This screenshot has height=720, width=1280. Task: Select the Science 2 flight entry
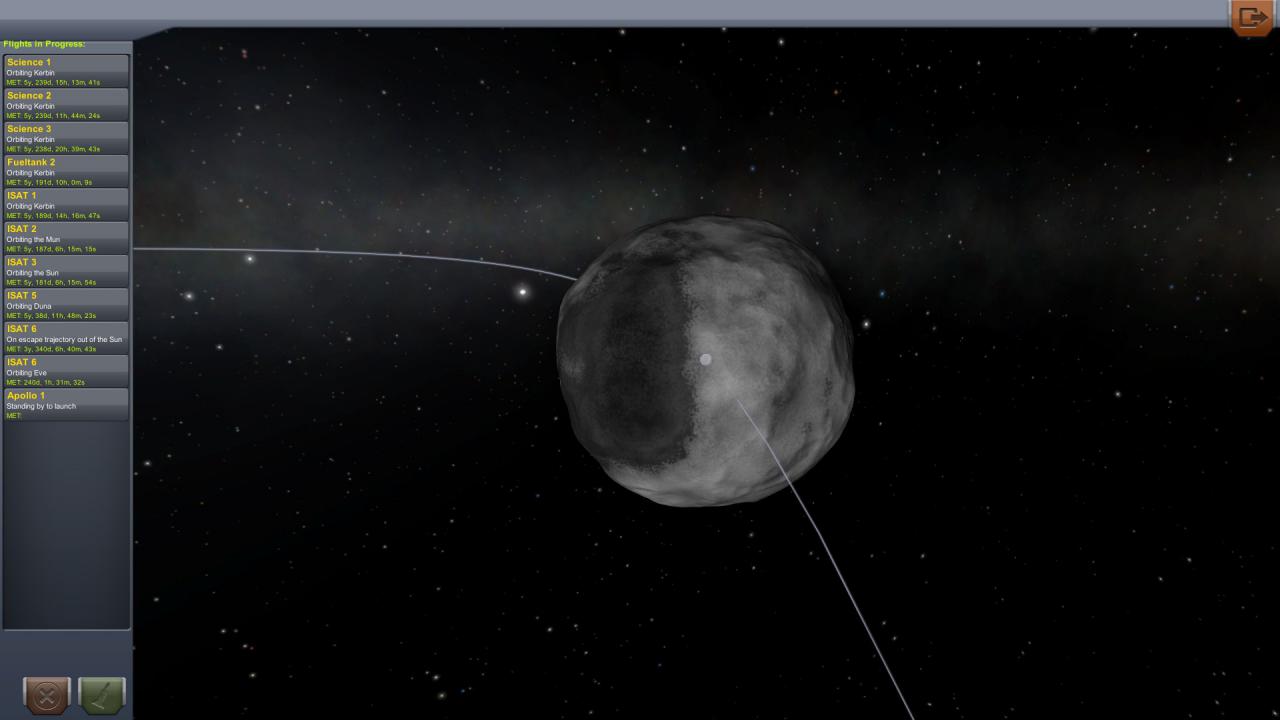coord(67,104)
